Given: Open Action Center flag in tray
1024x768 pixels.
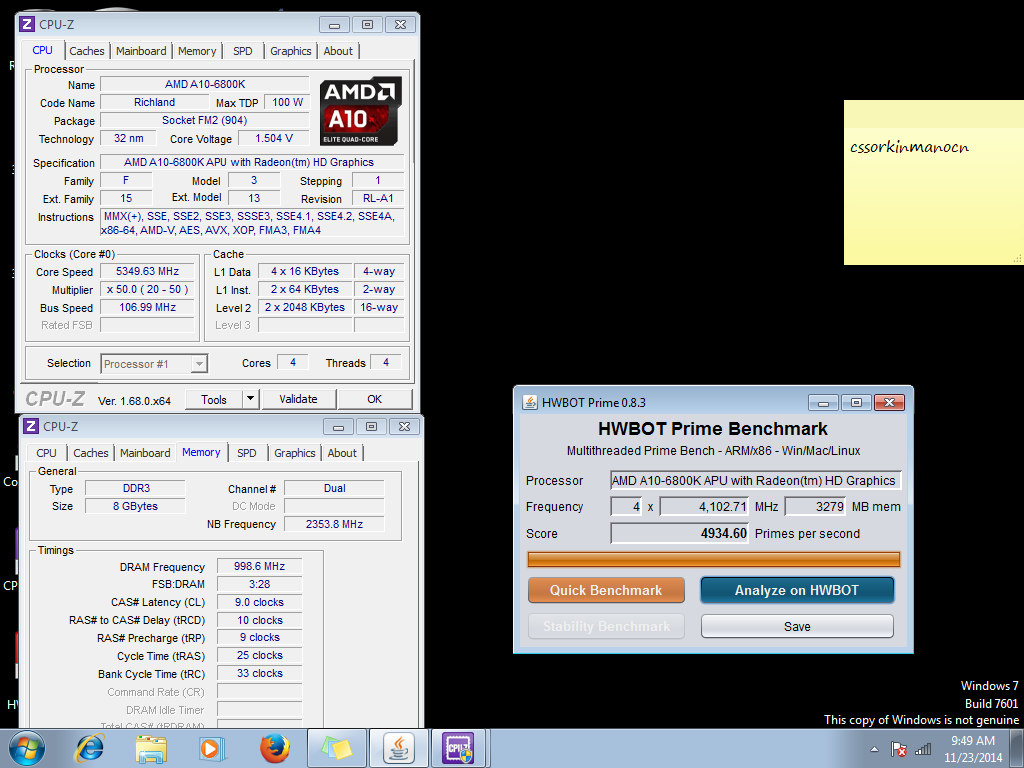Looking at the screenshot, I should pyautogui.click(x=899, y=749).
